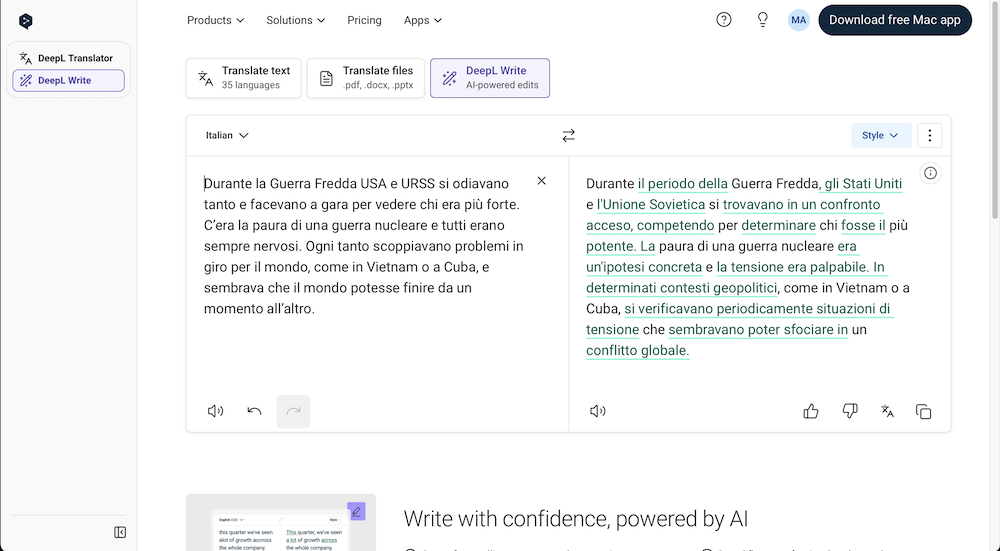Image resolution: width=1000 pixels, height=551 pixels.
Task: Click suggestion "gli Stati Uniti"
Action: click(863, 184)
